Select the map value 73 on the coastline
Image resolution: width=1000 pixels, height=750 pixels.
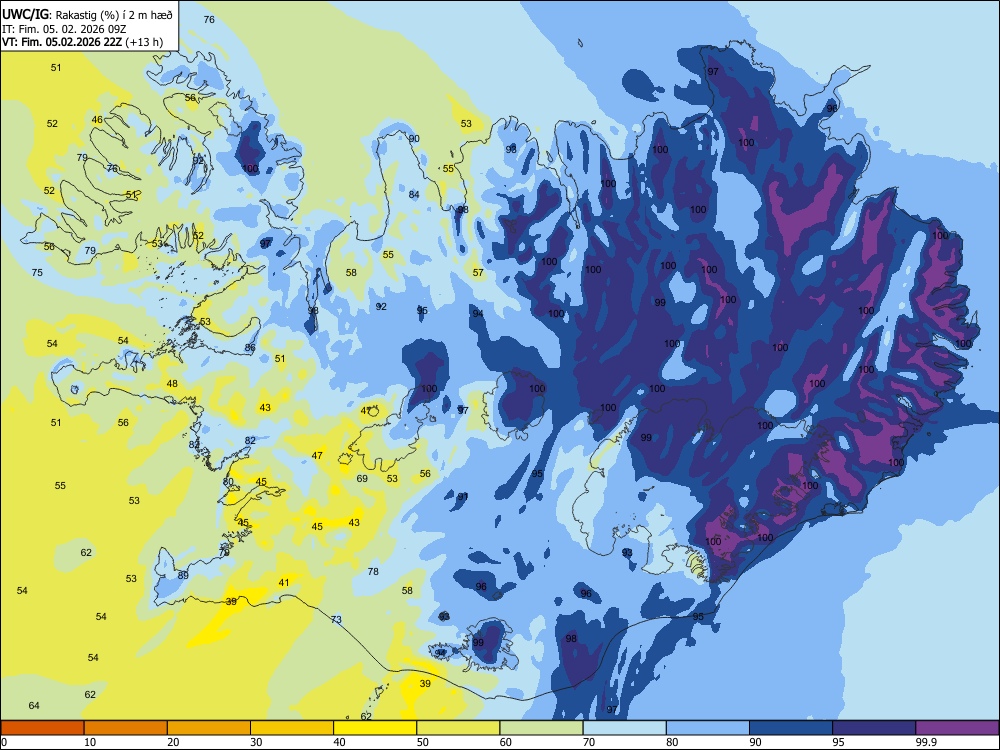(336, 619)
